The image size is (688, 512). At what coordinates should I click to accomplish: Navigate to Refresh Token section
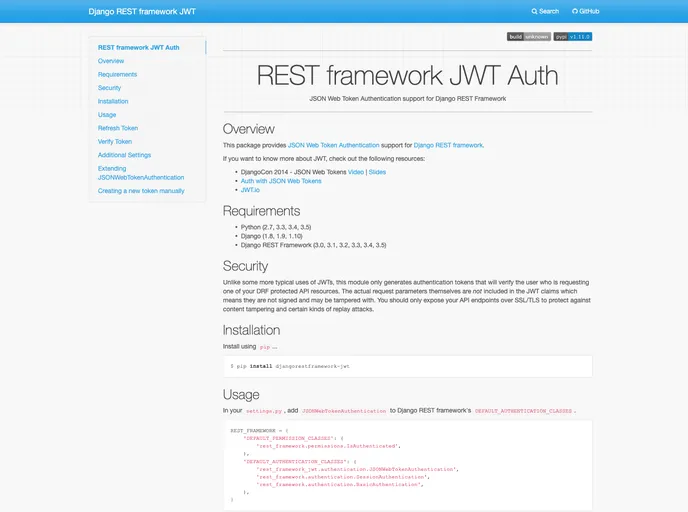[118, 128]
